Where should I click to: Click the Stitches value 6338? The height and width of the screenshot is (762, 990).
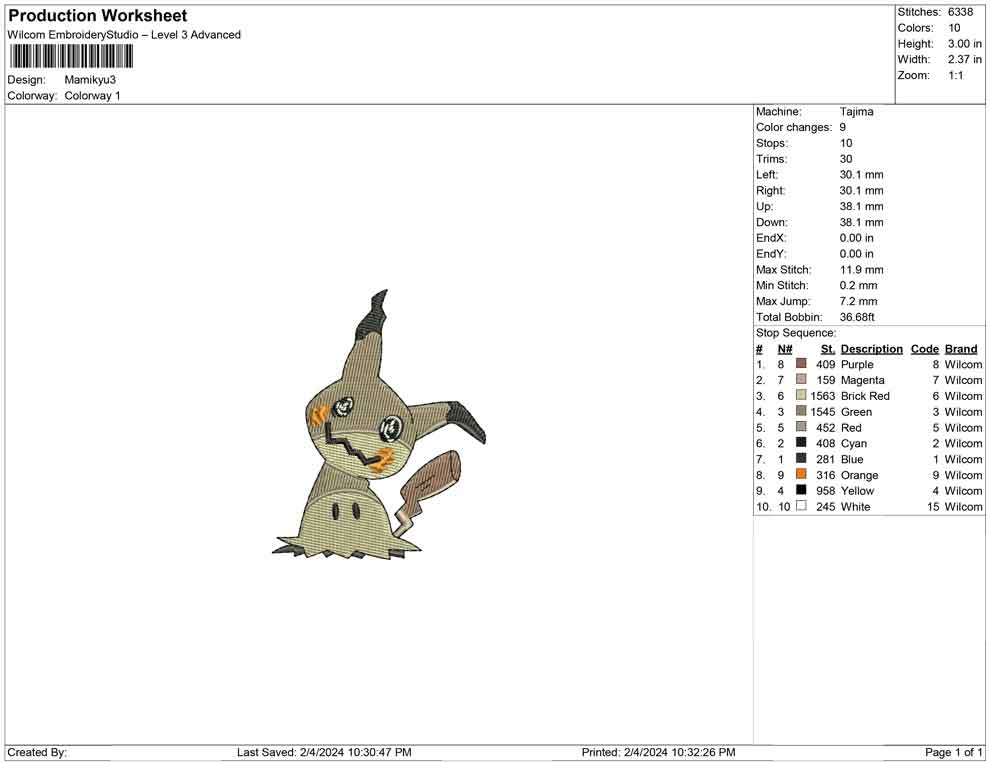(x=960, y=12)
